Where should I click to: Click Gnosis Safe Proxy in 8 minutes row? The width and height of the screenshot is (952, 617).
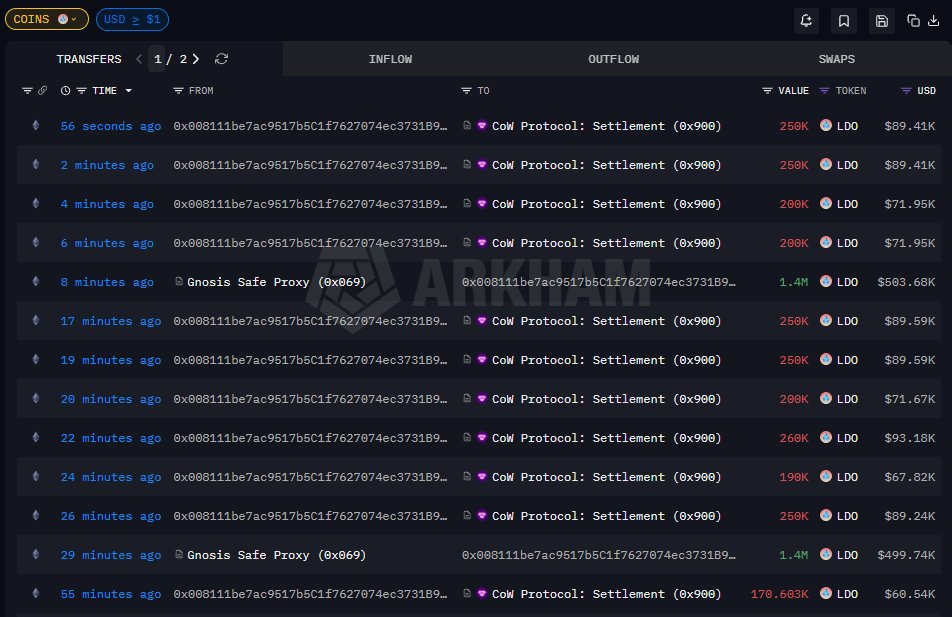[x=276, y=282]
